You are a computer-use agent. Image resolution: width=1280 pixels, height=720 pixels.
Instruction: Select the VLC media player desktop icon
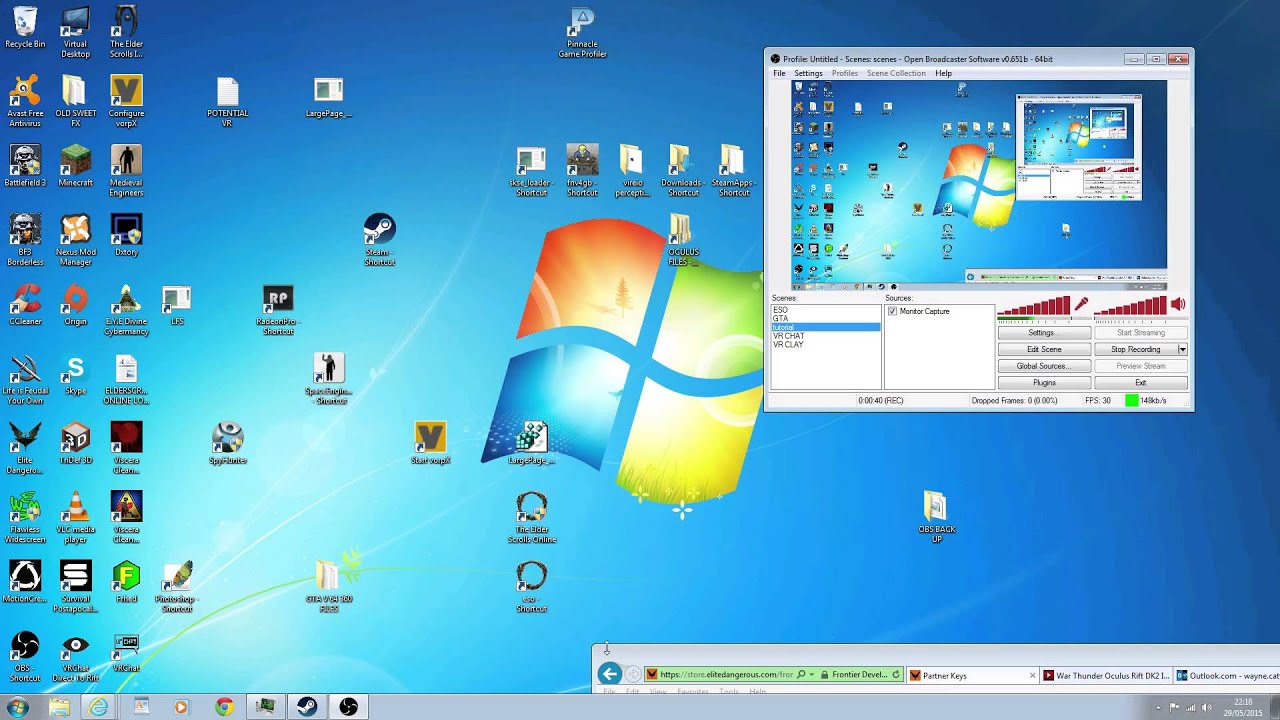coord(75,518)
